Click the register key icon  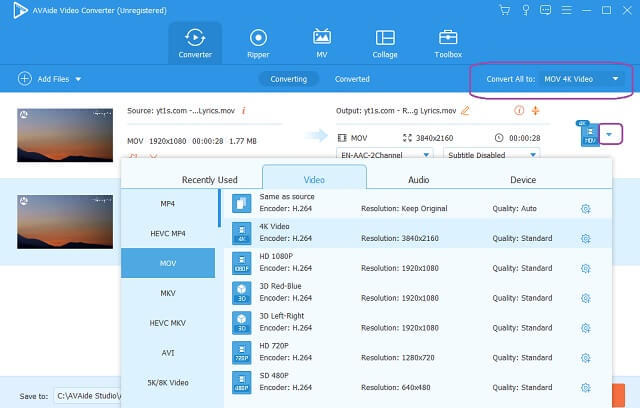(x=526, y=10)
